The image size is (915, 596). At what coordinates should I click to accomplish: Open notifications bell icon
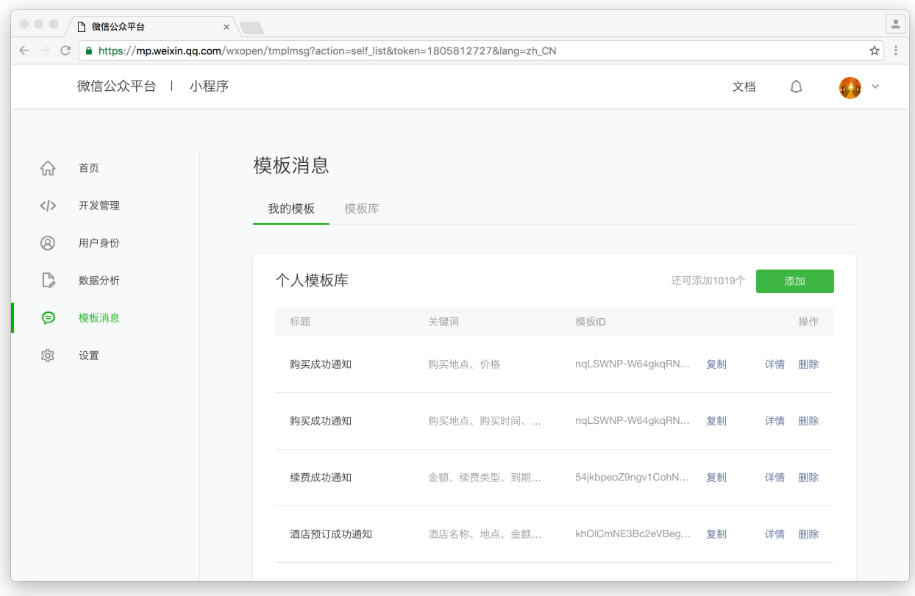pos(796,87)
